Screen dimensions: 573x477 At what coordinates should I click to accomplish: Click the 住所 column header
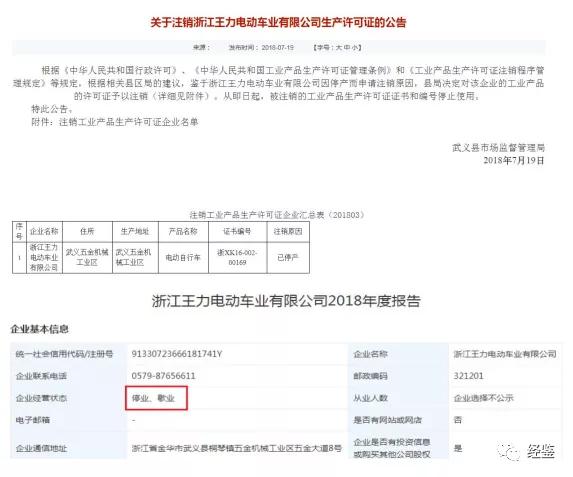click(87, 232)
